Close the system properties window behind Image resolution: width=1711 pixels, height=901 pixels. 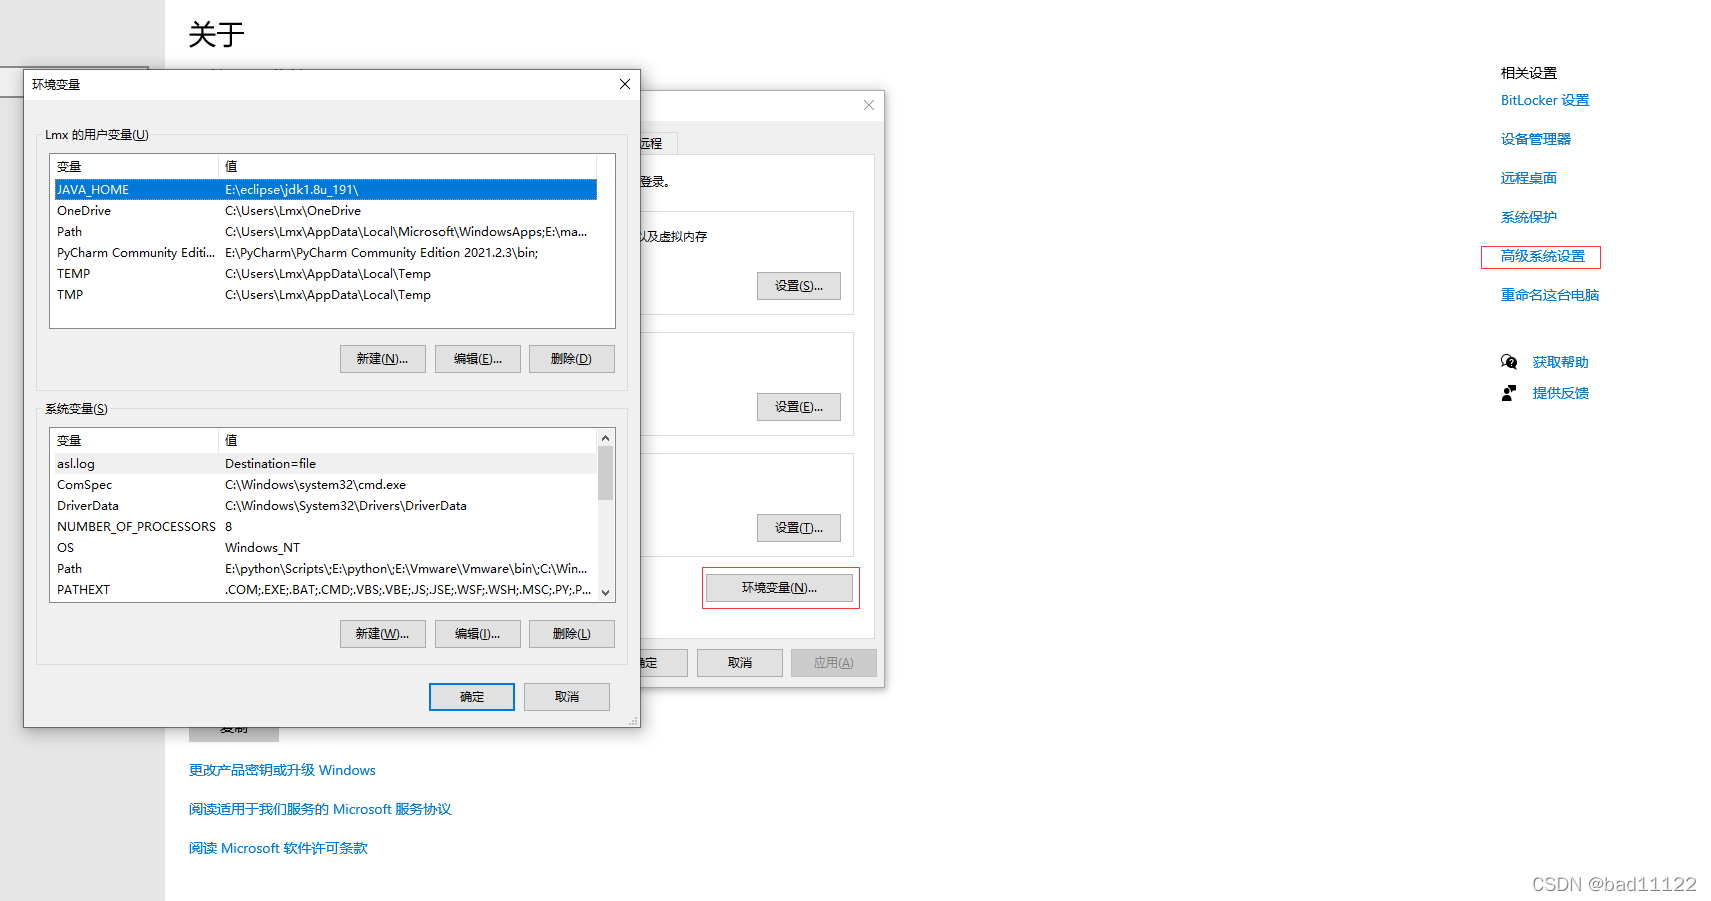869,105
